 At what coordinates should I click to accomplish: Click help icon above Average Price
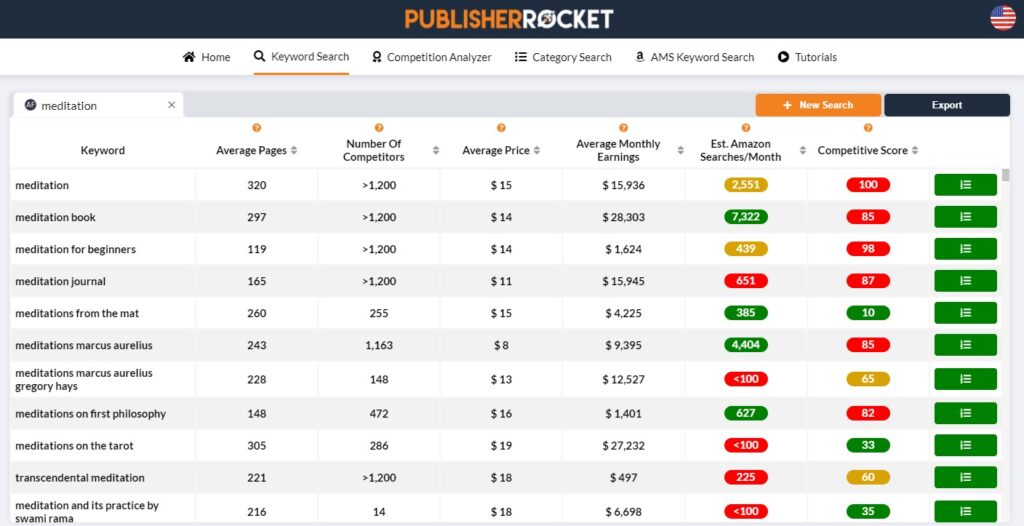pos(501,128)
